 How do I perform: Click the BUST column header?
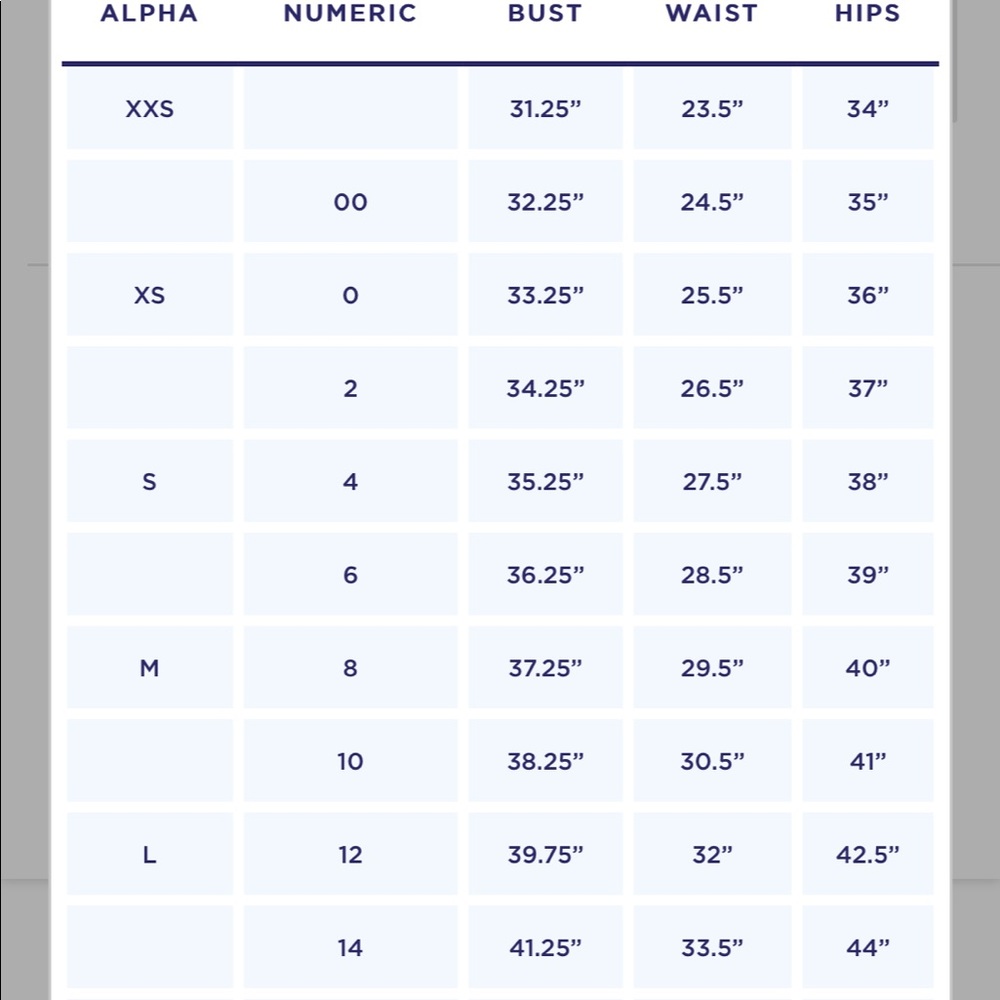tap(545, 13)
